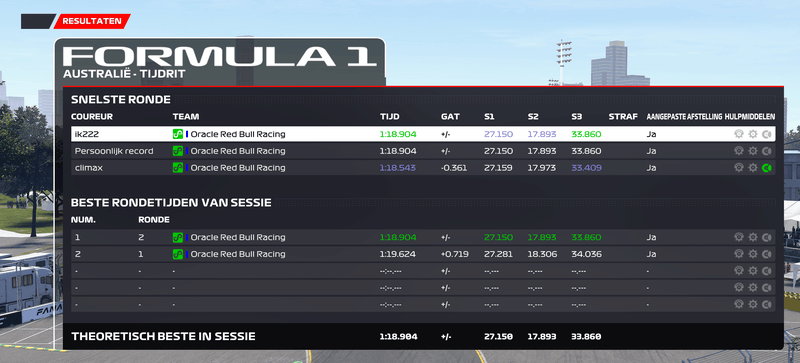The height and width of the screenshot is (363, 800).
Task: Open the Resultaten tab at top left
Action: [92, 21]
